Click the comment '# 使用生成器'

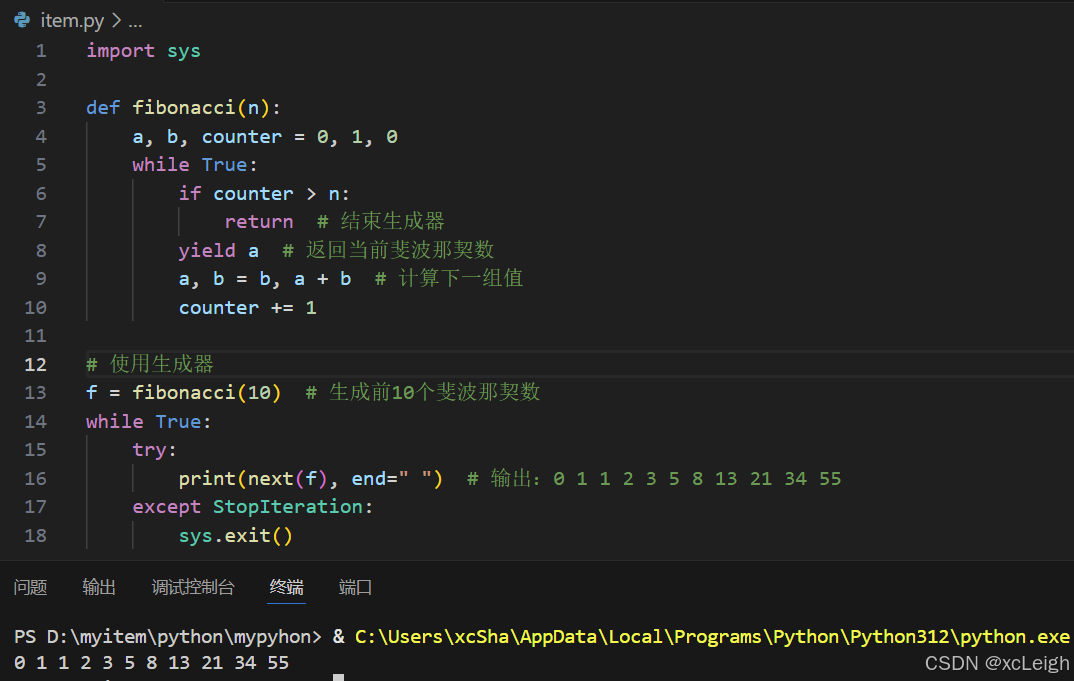150,364
